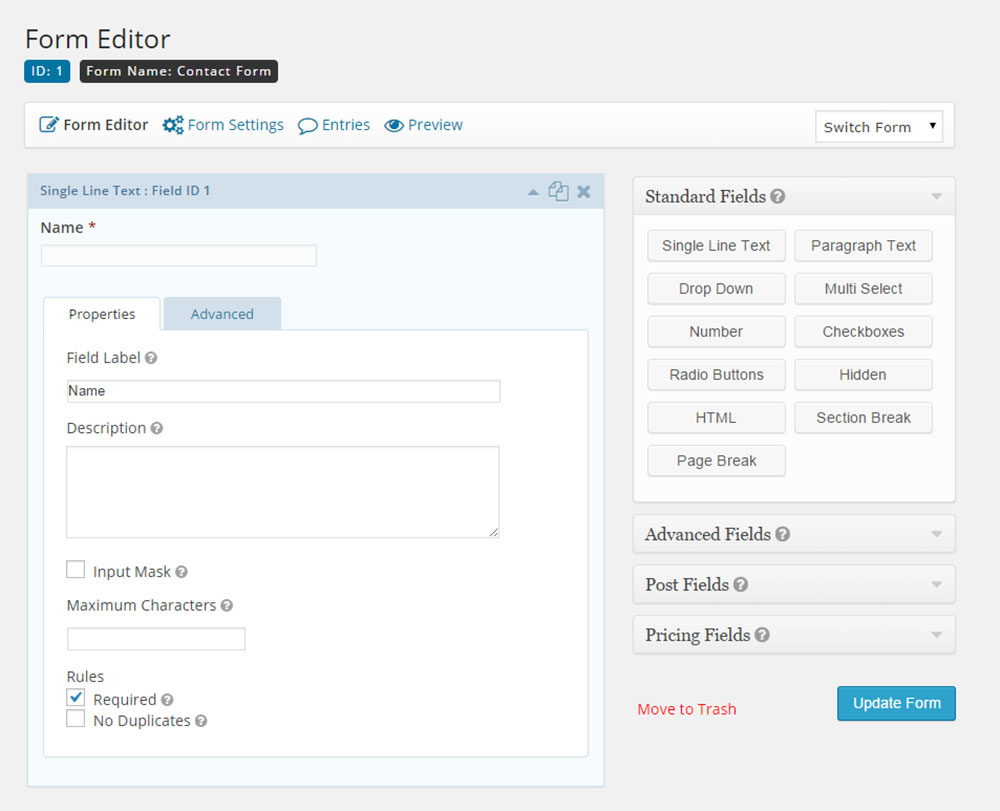
Task: Open form Preview
Action: pos(435,125)
